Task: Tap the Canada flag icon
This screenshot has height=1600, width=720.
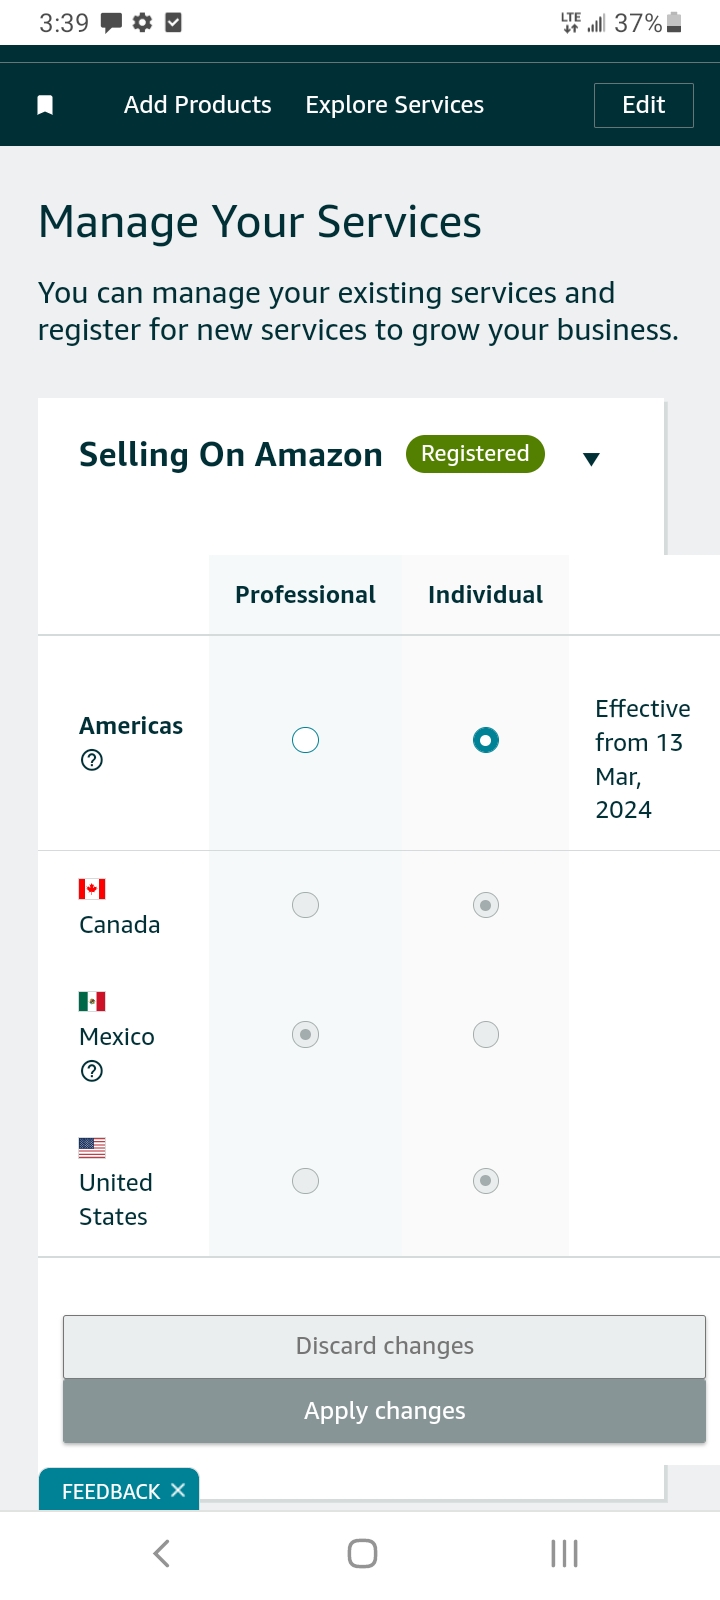Action: click(x=92, y=888)
